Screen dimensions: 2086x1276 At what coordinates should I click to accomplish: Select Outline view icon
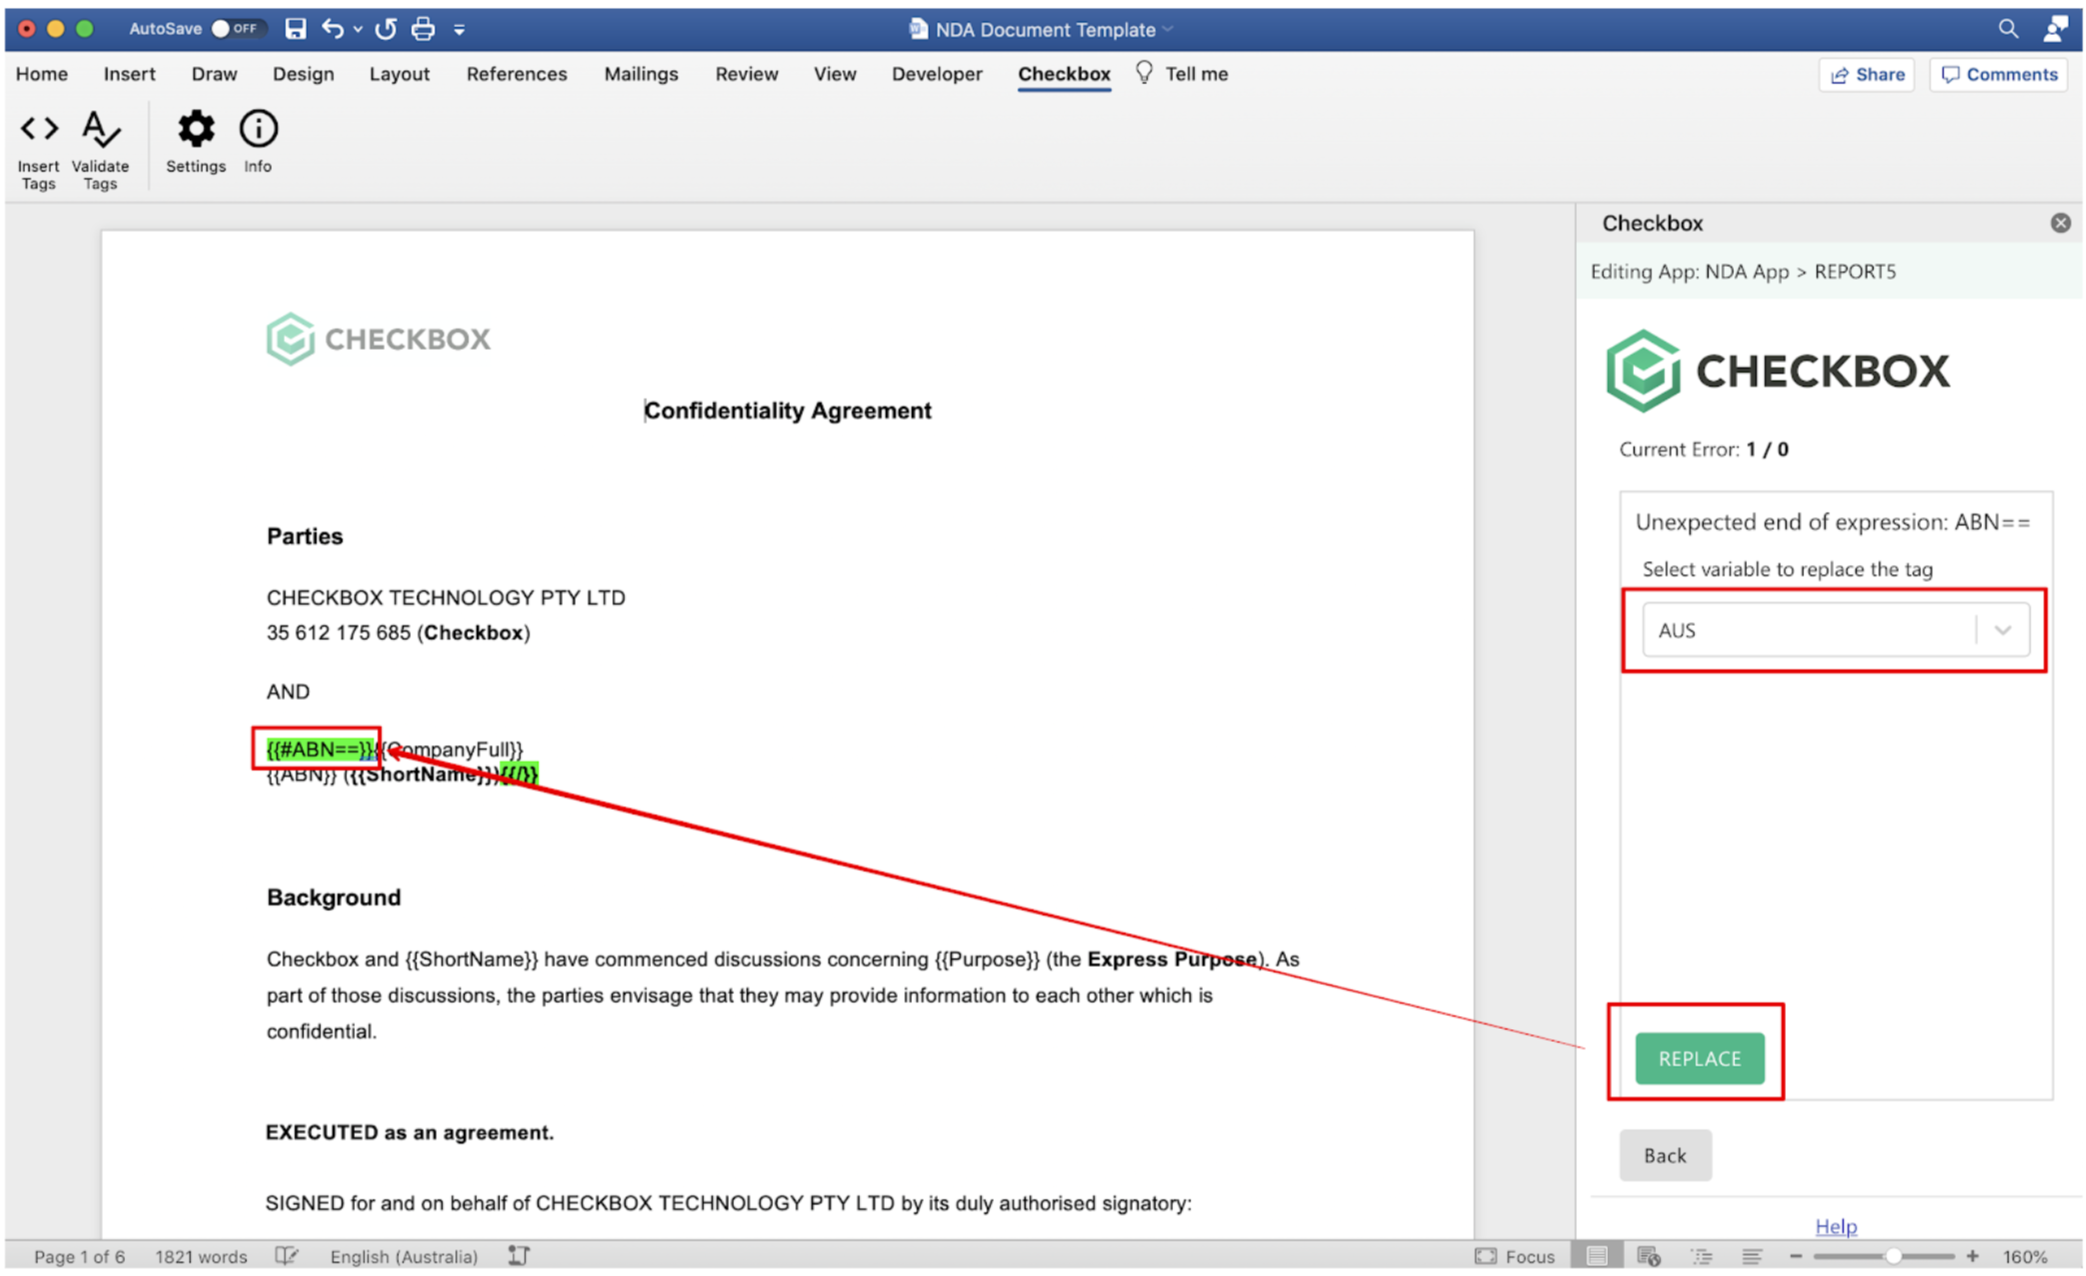point(1701,1256)
